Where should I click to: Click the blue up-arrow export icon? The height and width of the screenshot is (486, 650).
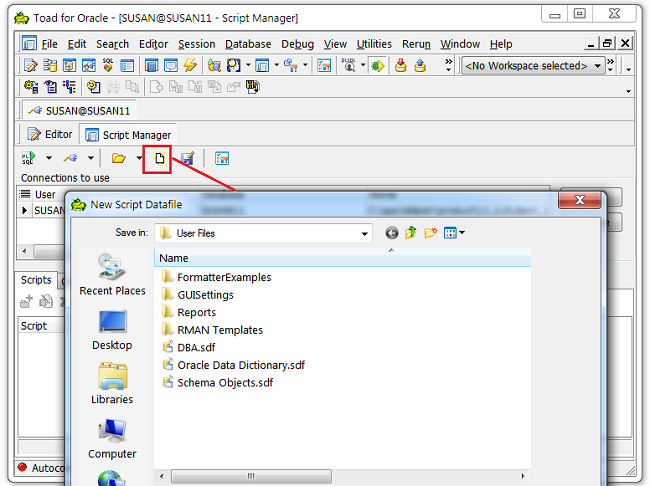tap(420, 66)
